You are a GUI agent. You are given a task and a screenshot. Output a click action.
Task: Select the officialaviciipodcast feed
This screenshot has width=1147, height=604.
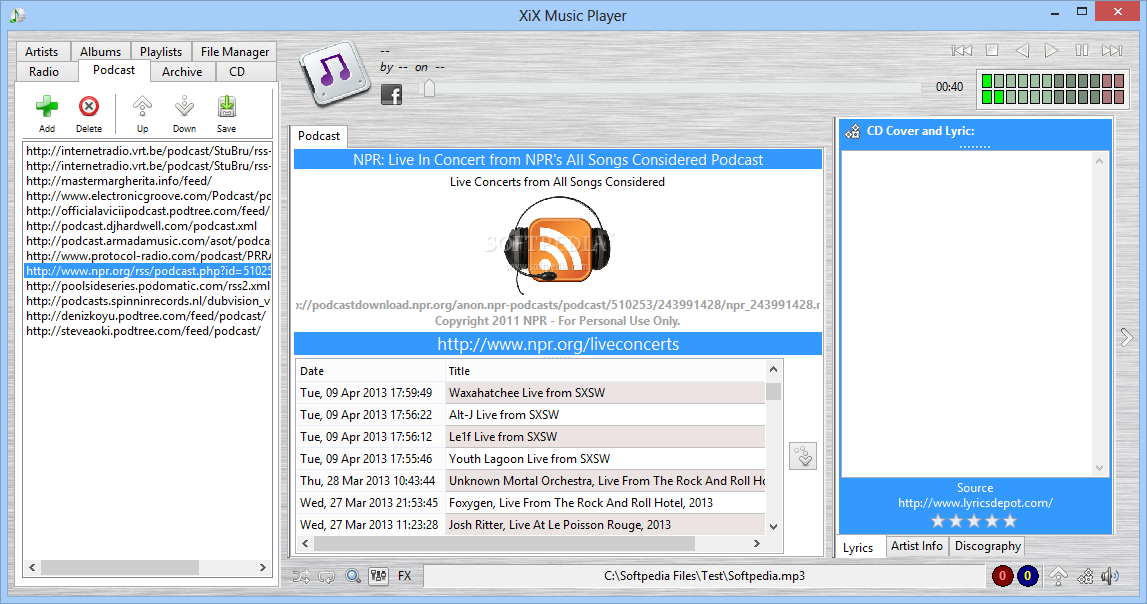click(148, 211)
